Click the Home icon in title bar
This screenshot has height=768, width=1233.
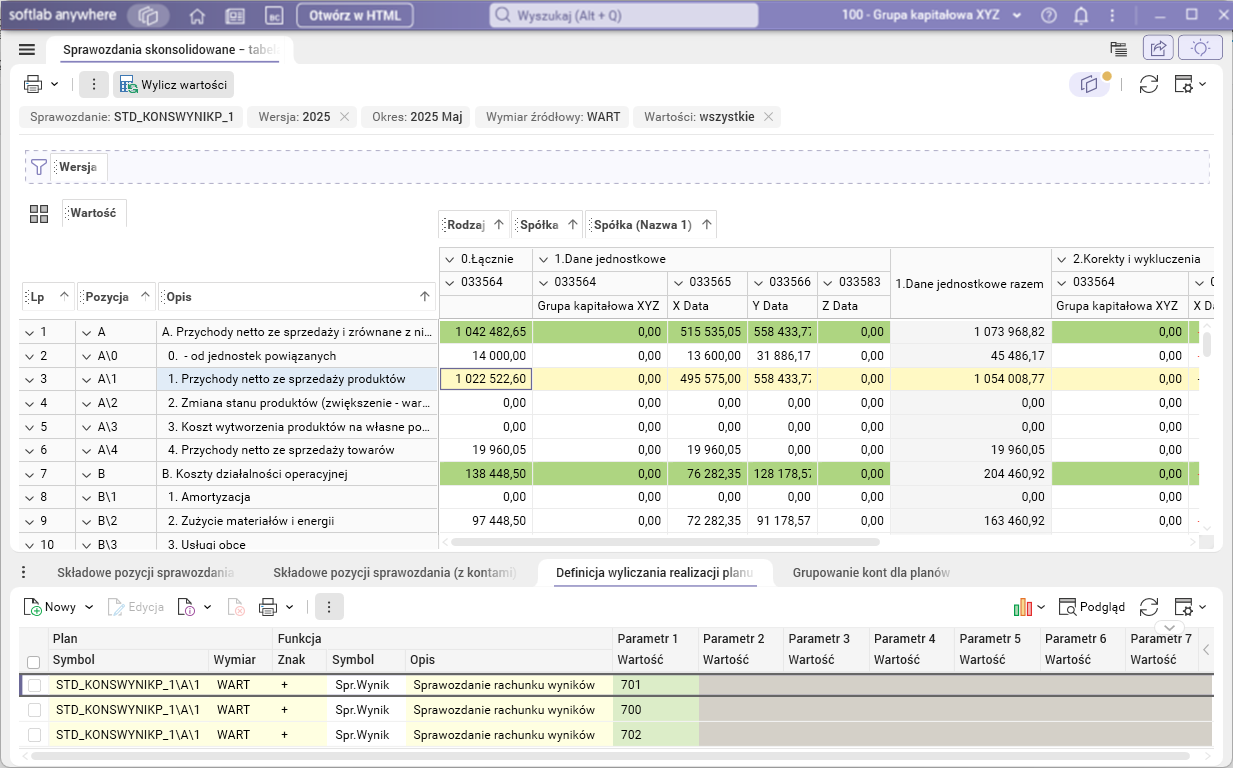197,16
